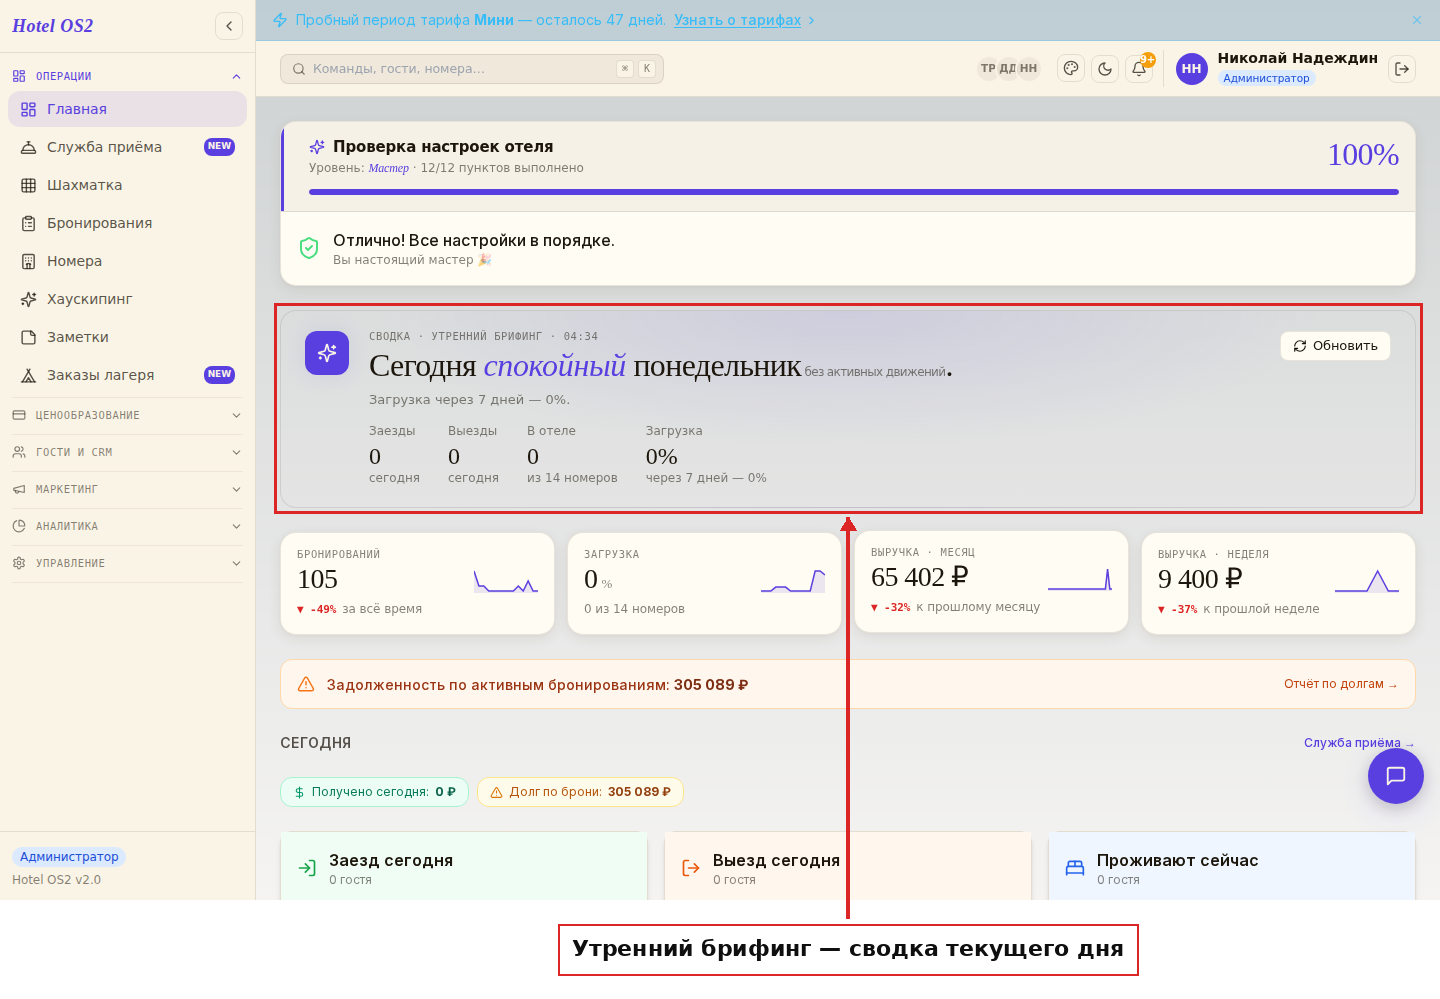Click the Заметки note icon

29,337
